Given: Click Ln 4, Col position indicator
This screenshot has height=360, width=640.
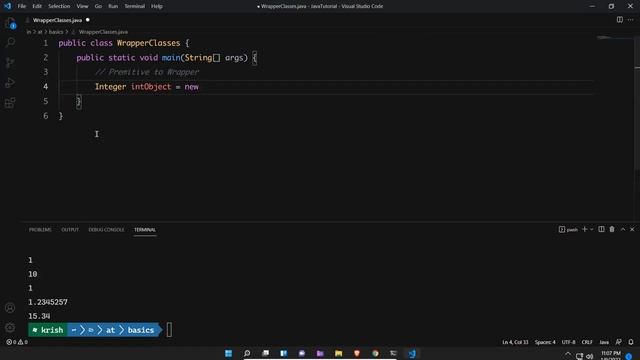Looking at the screenshot, I should click(x=515, y=342).
